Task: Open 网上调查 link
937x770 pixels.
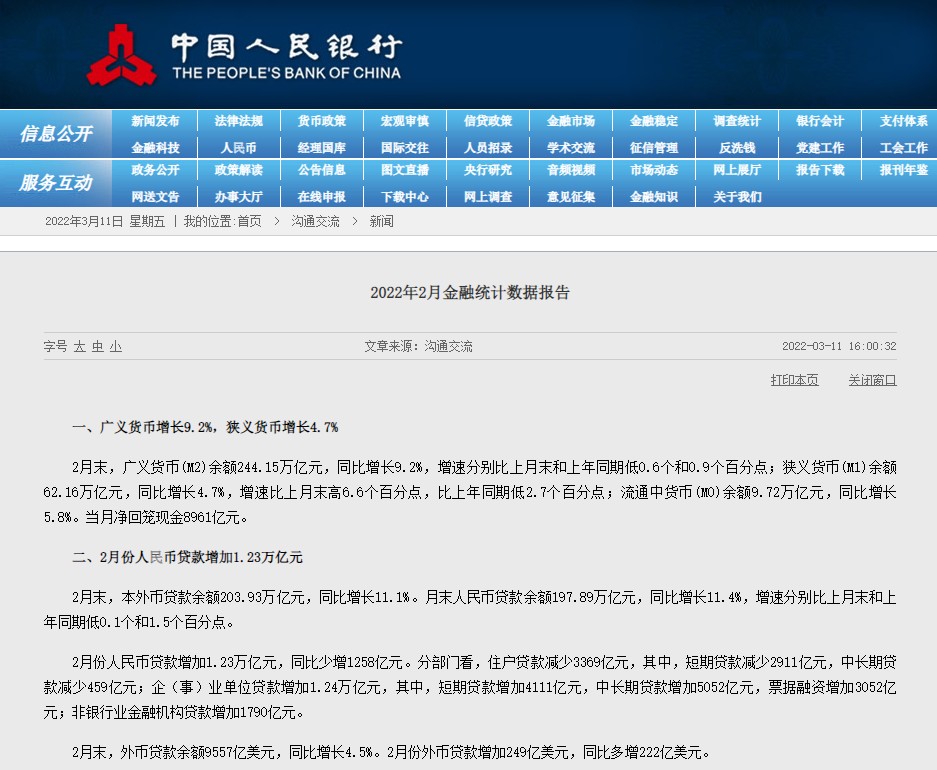Action: pos(488,197)
